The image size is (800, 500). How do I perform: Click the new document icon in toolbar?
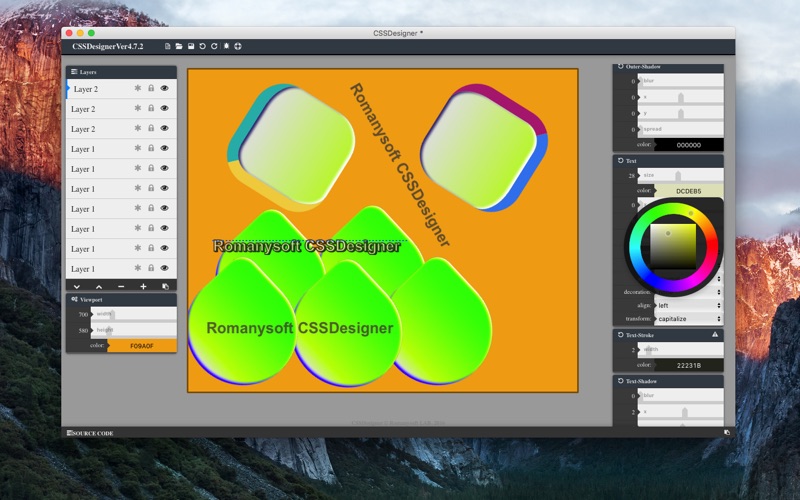tap(167, 46)
